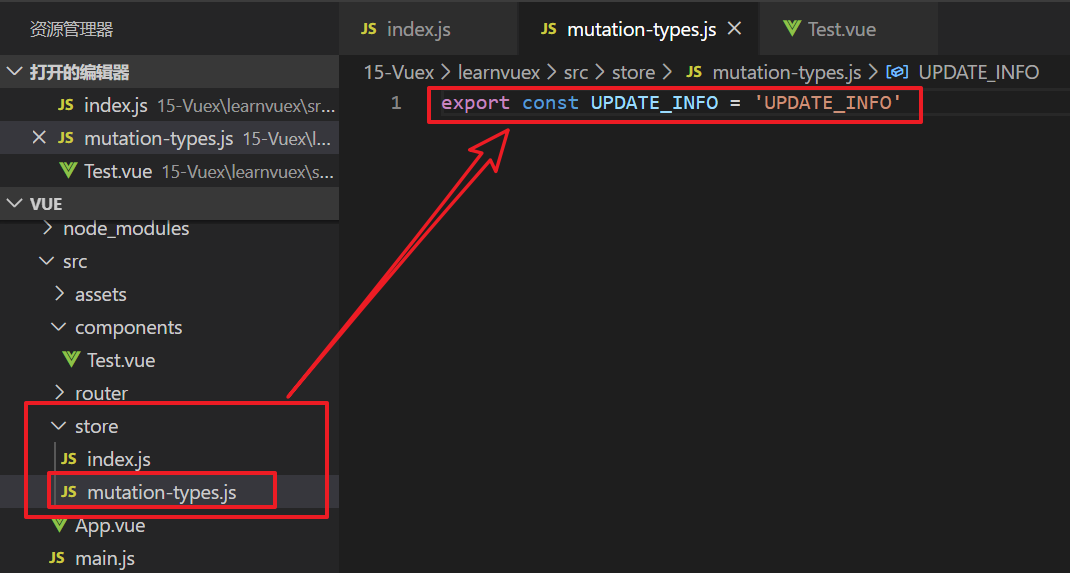Image resolution: width=1070 pixels, height=573 pixels.
Task: Click the JS icon on index.js tab
Action: (368, 29)
